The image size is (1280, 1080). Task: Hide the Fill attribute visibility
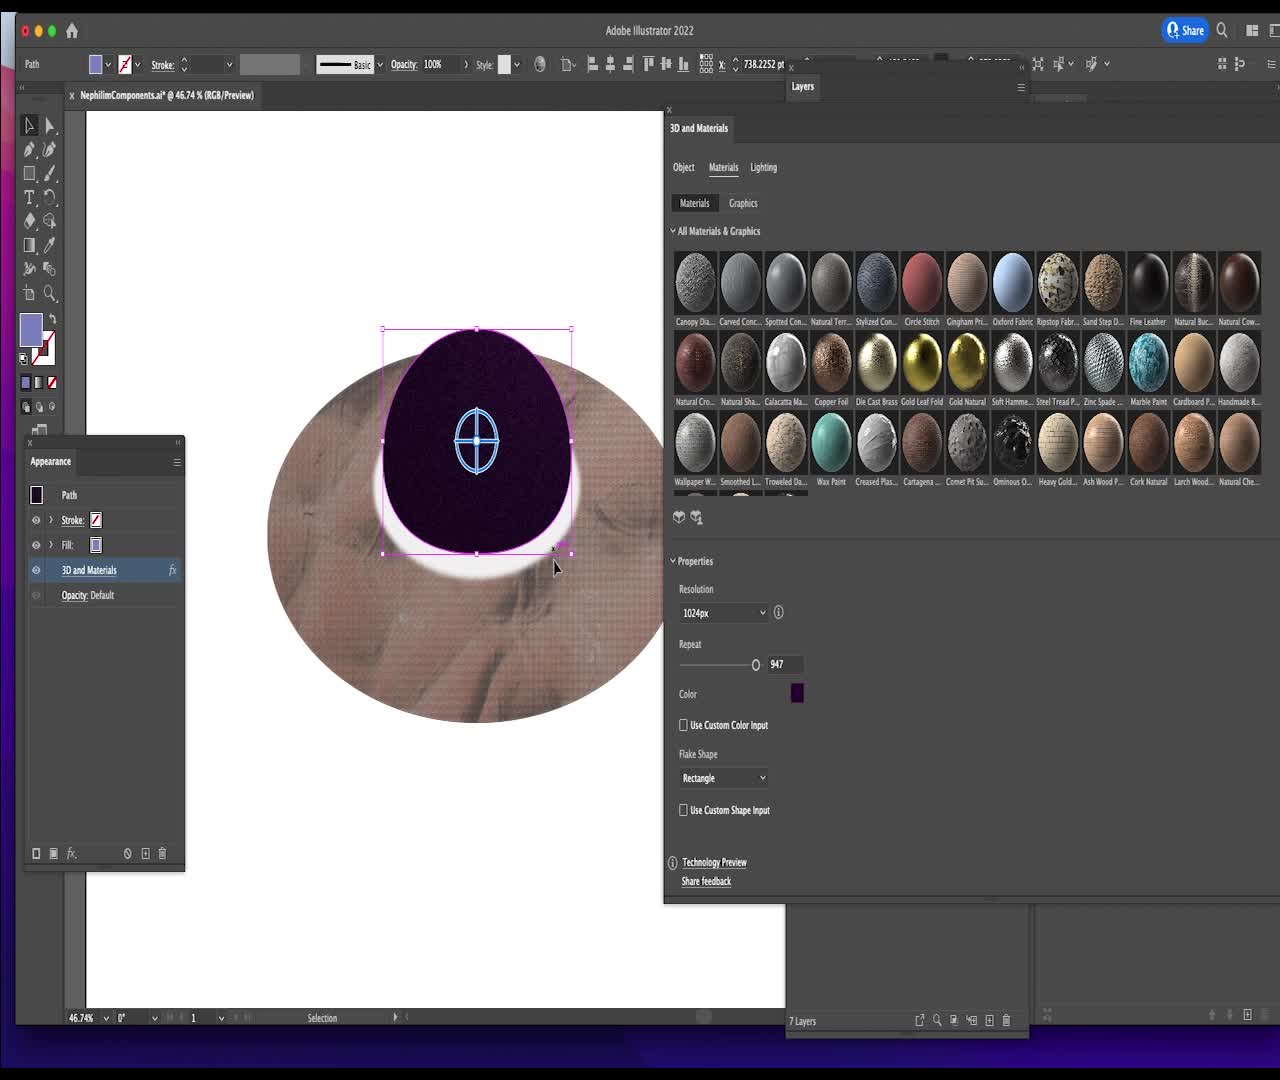[36, 545]
